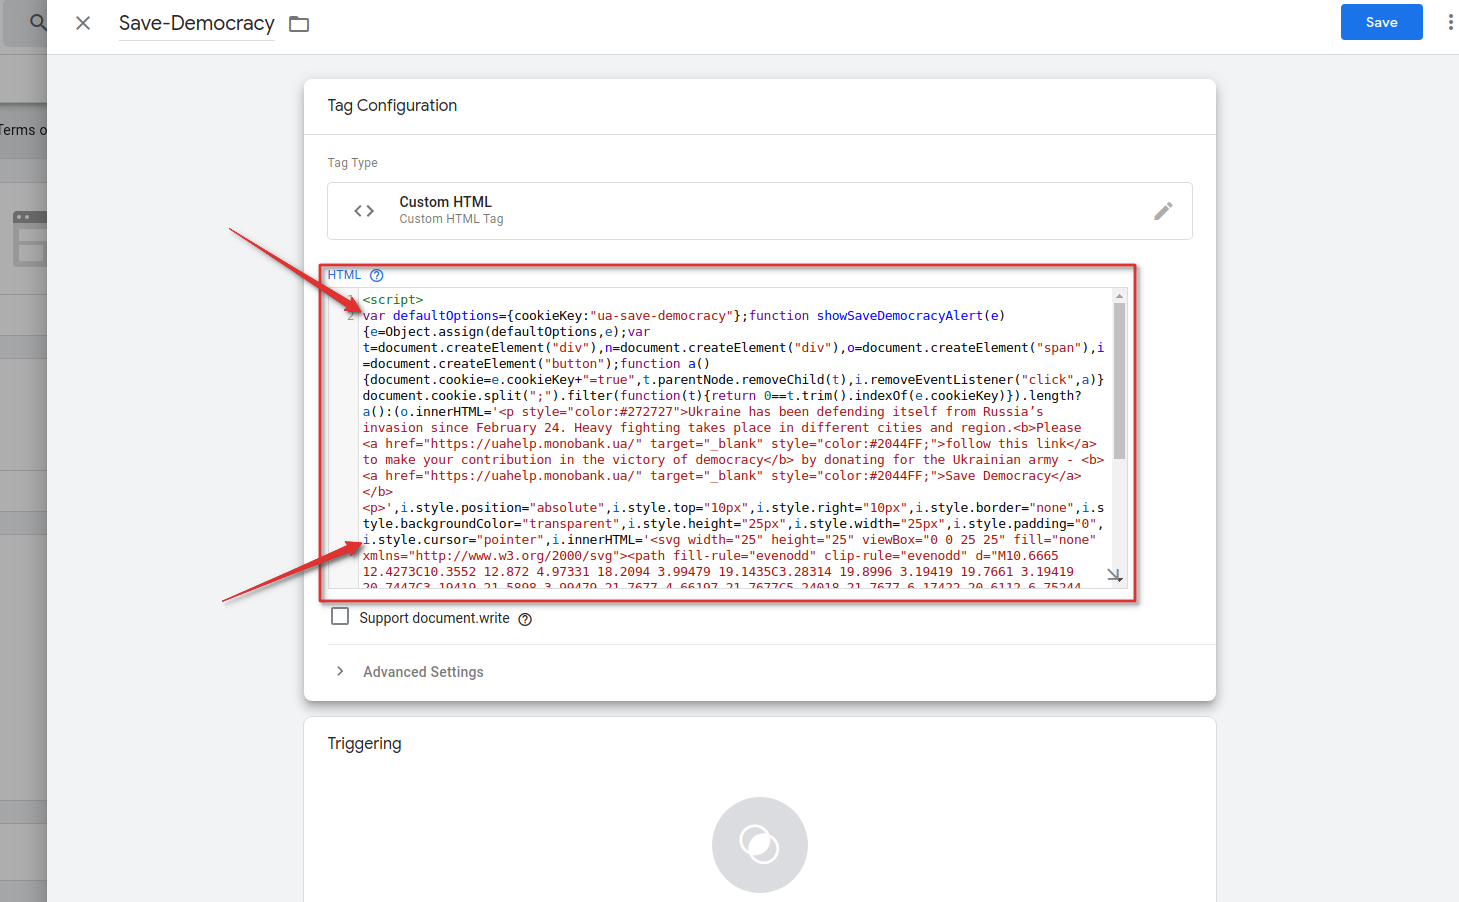This screenshot has width=1459, height=902.
Task: Select the Custom HTML tag type icon
Action: 364,211
